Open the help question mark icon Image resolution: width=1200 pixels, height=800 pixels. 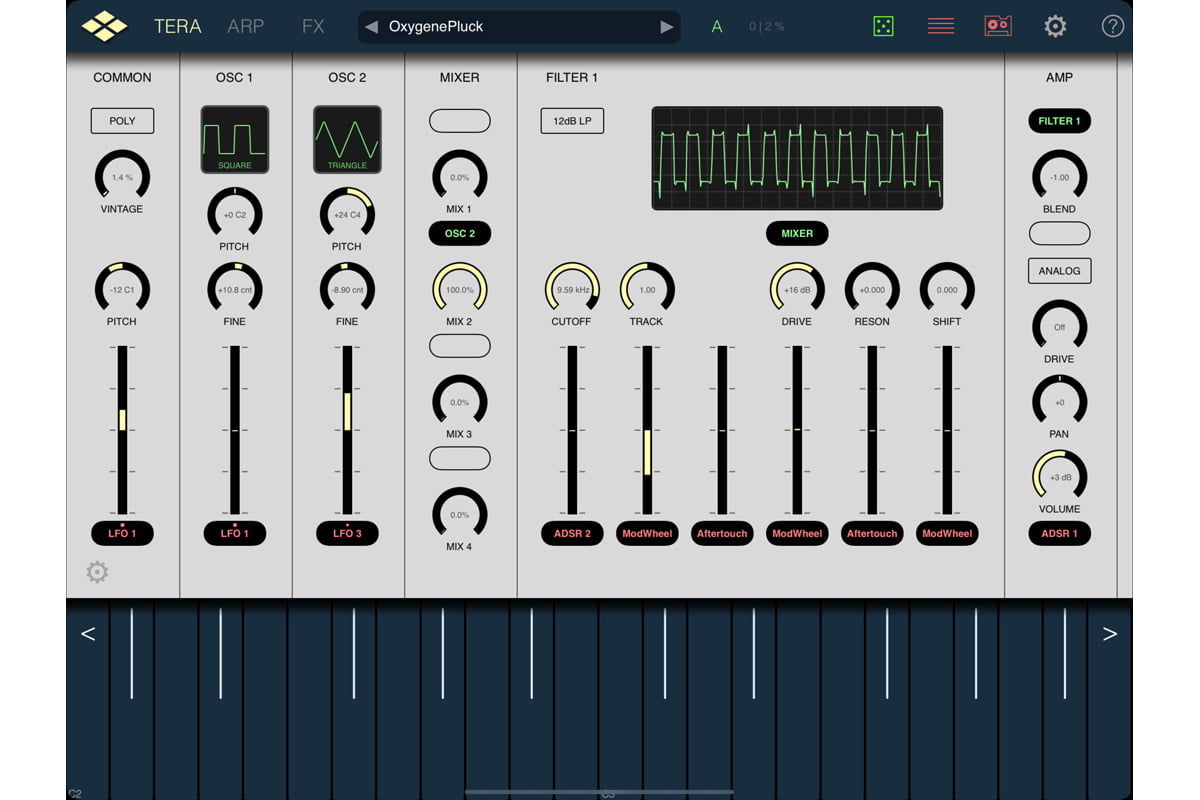(x=1112, y=26)
